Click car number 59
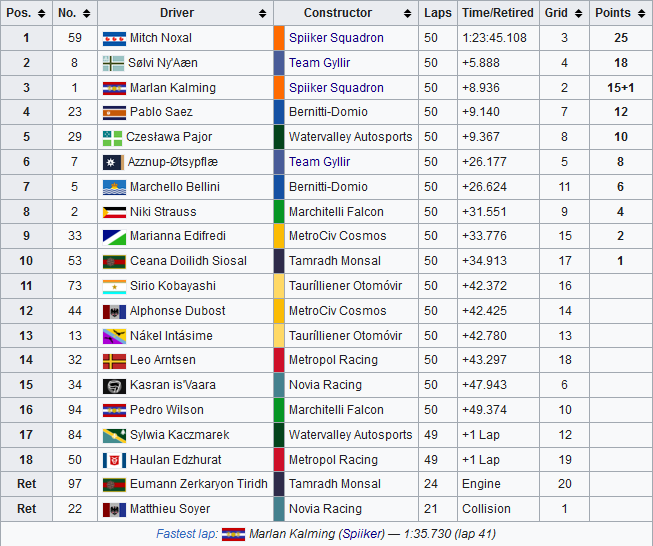 [75, 38]
